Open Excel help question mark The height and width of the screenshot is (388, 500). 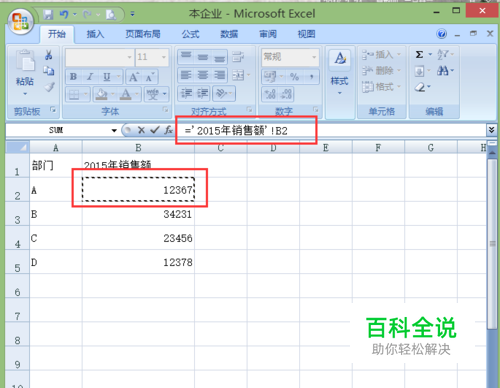(x=442, y=34)
